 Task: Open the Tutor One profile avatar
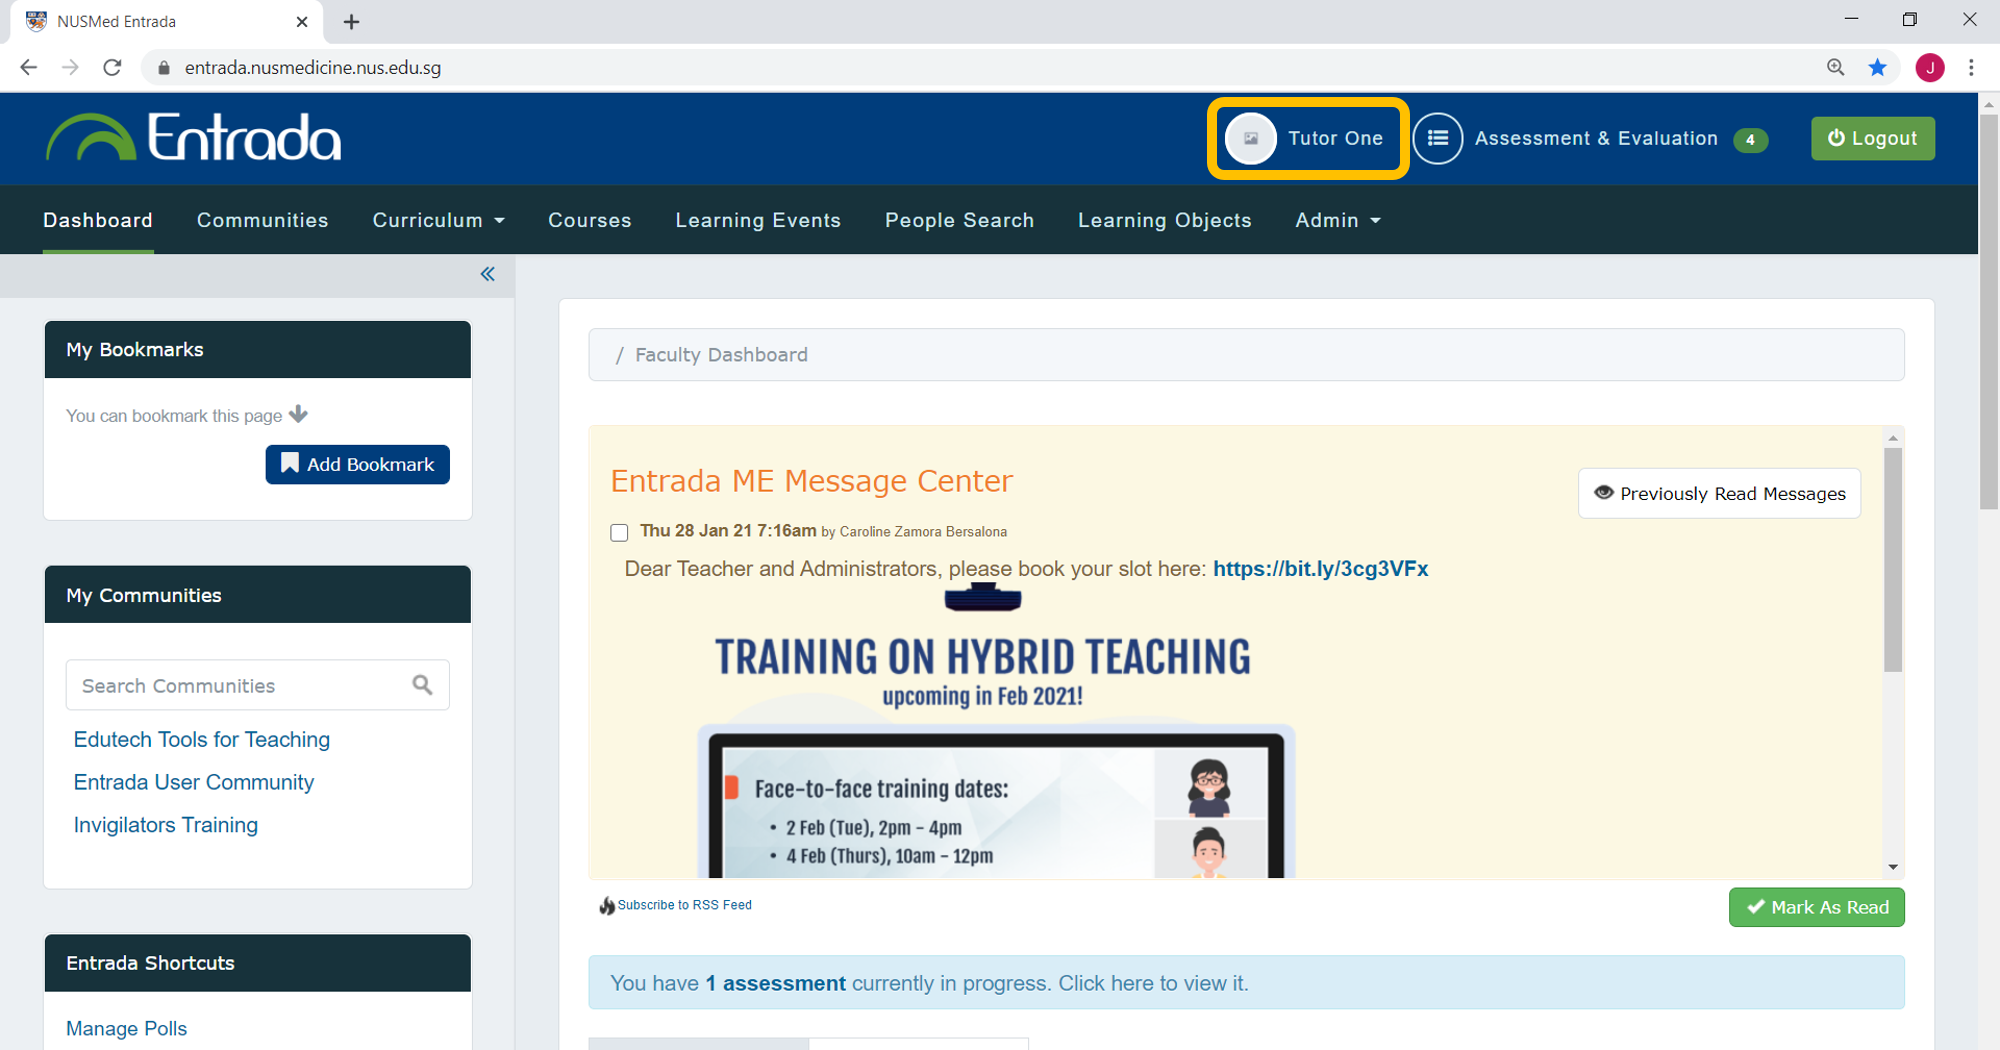pyautogui.click(x=1251, y=138)
